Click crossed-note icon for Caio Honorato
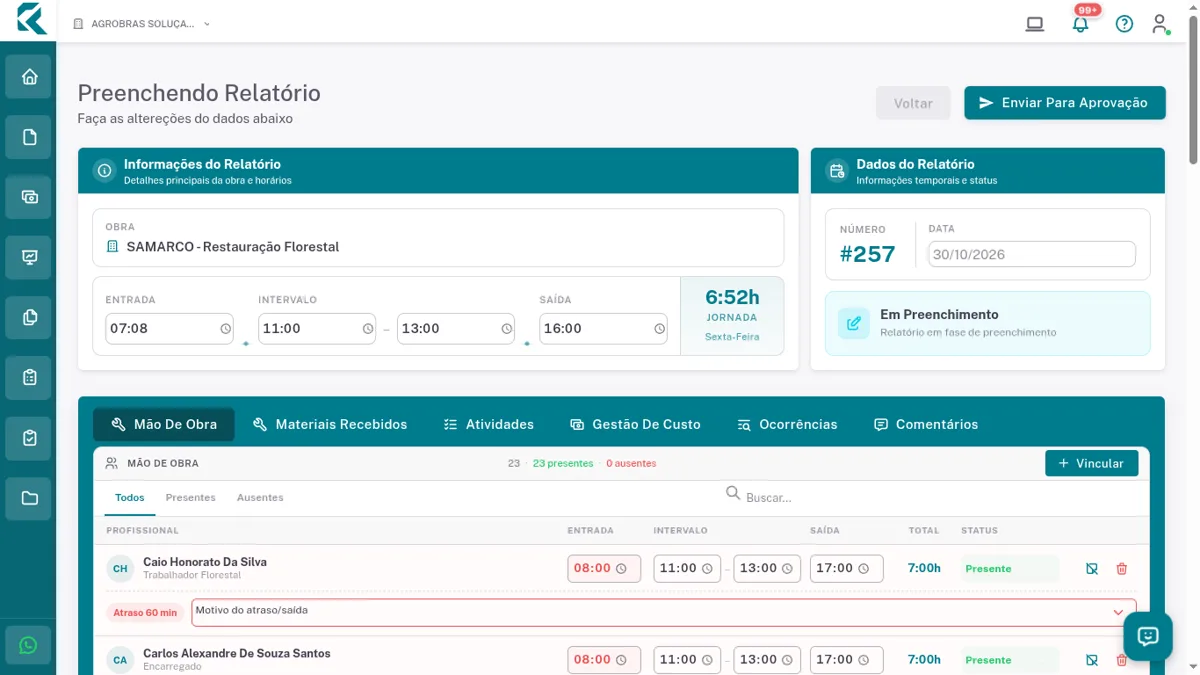Screen dimensions: 1200x675 click(x=1092, y=569)
